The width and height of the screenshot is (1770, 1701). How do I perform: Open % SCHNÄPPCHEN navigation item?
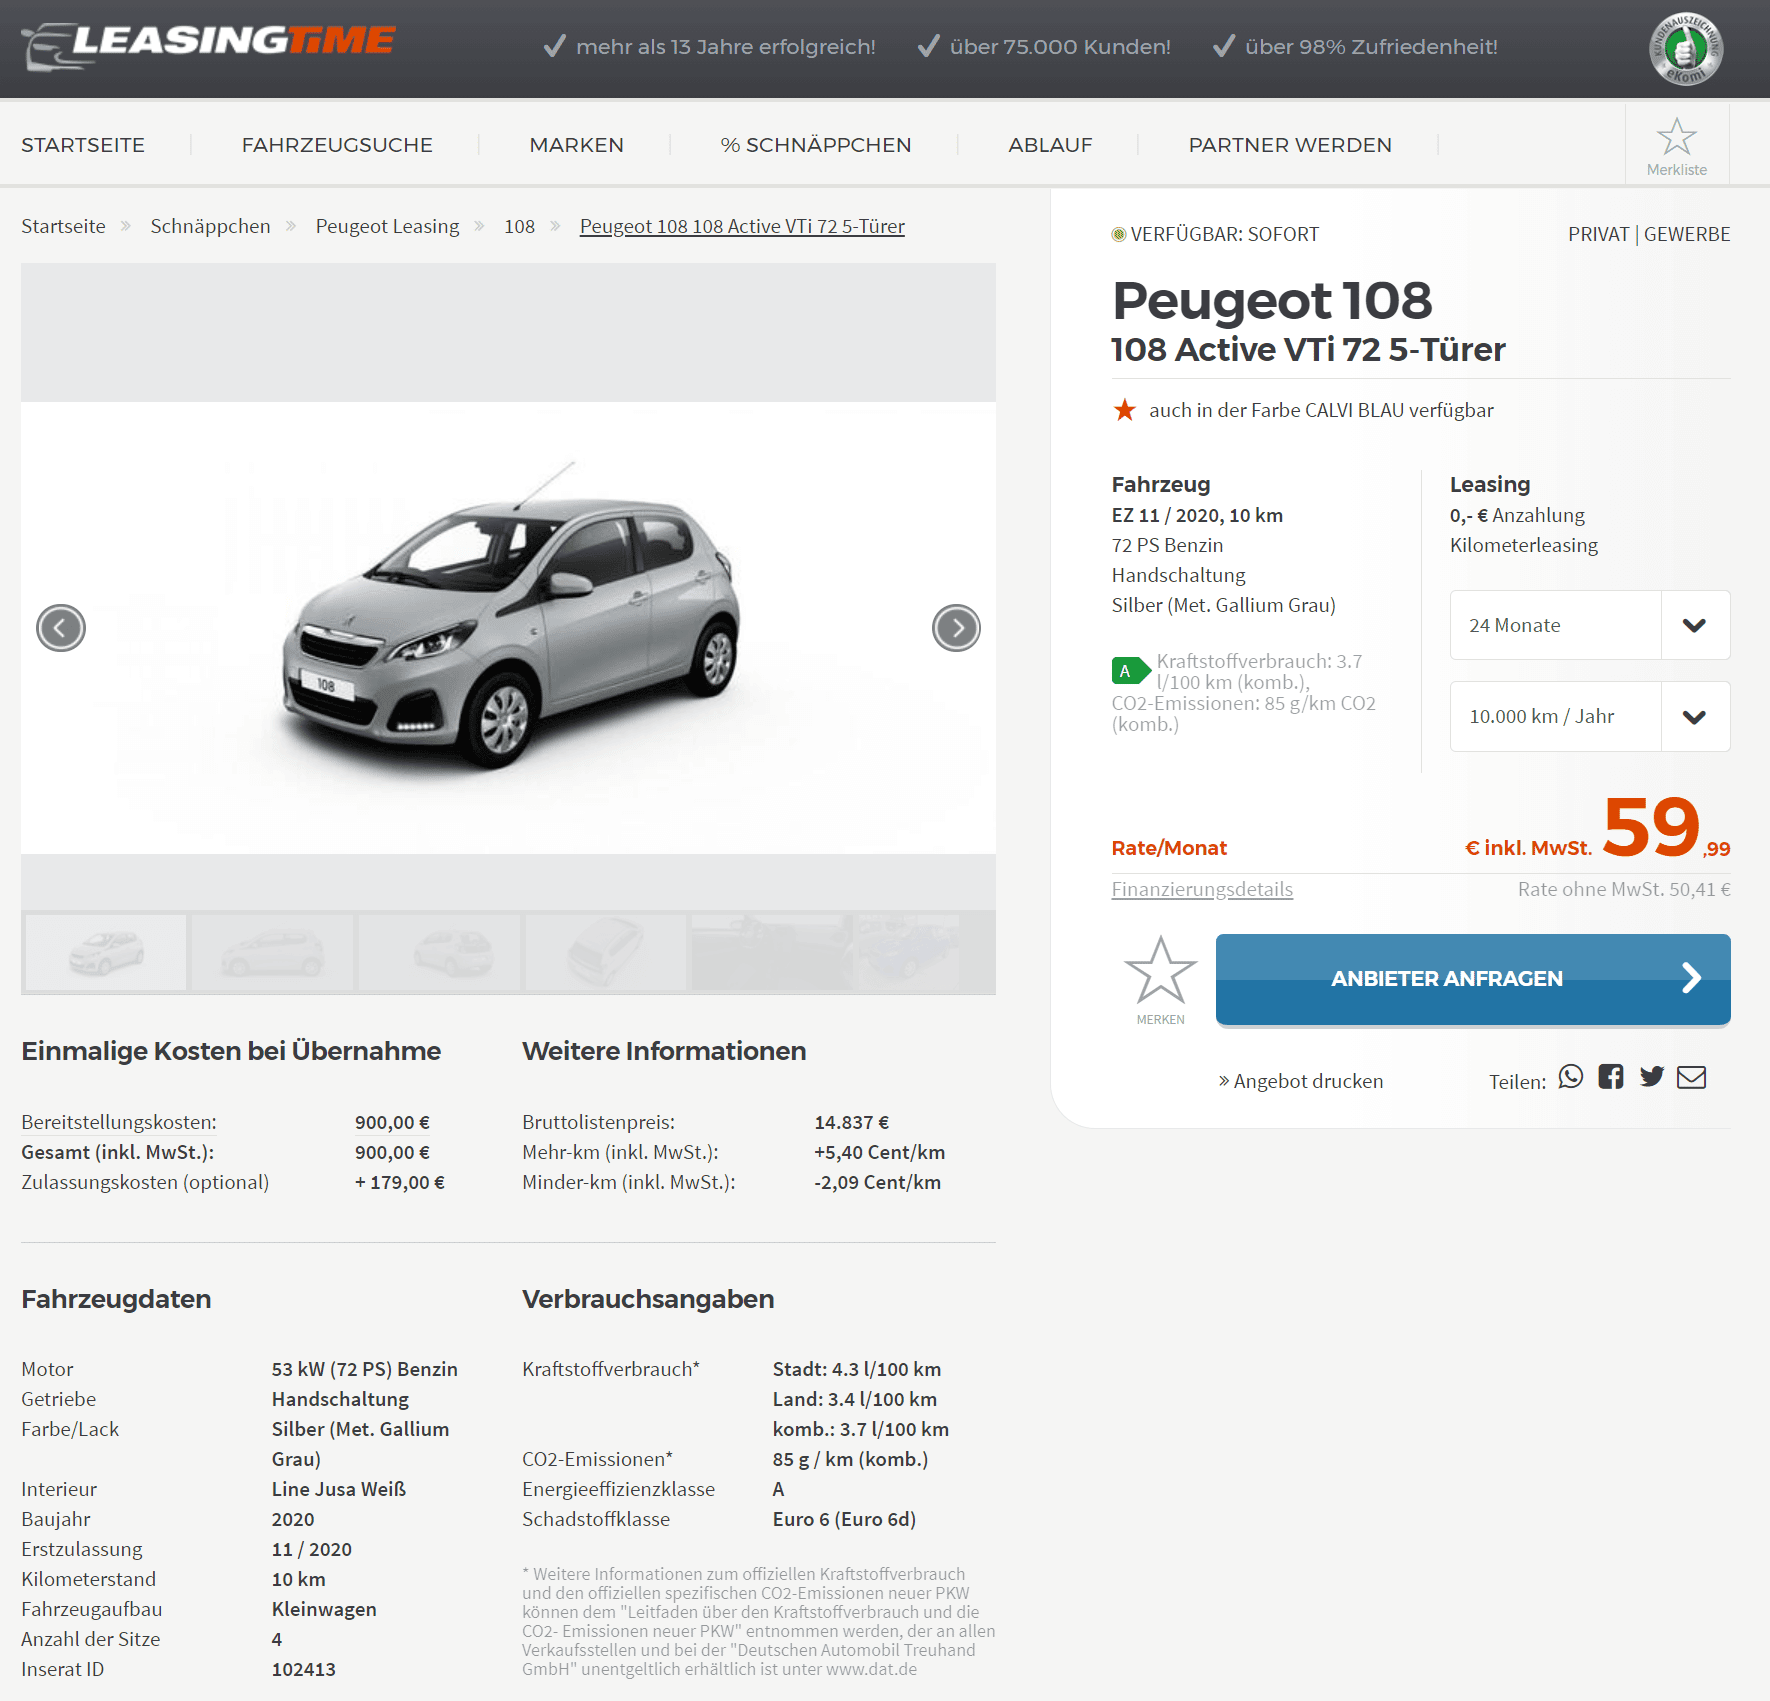coord(816,145)
